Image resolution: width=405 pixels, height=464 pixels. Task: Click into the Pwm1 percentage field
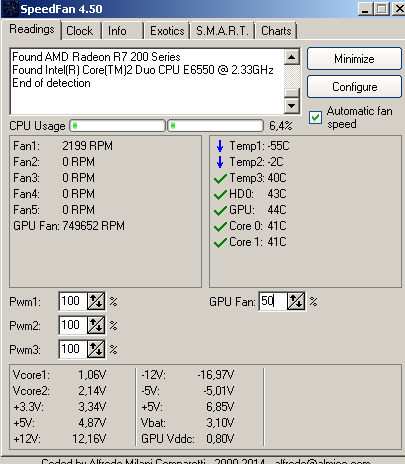pos(73,301)
